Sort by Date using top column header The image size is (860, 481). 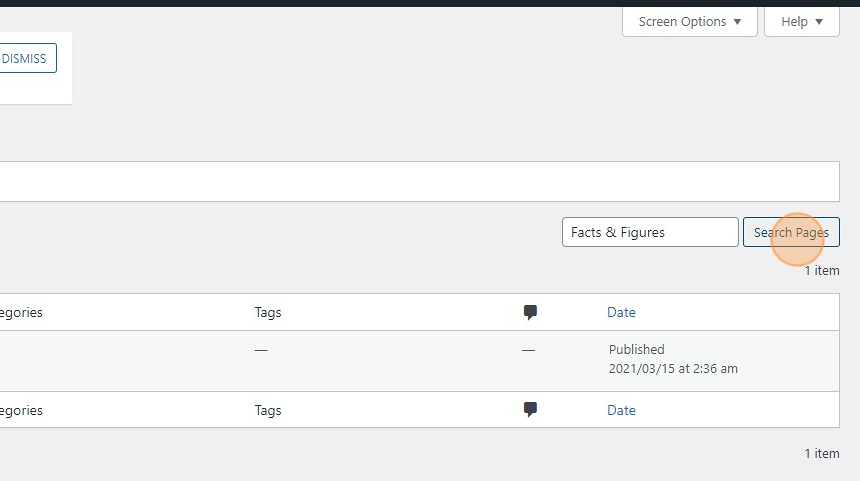click(x=621, y=312)
